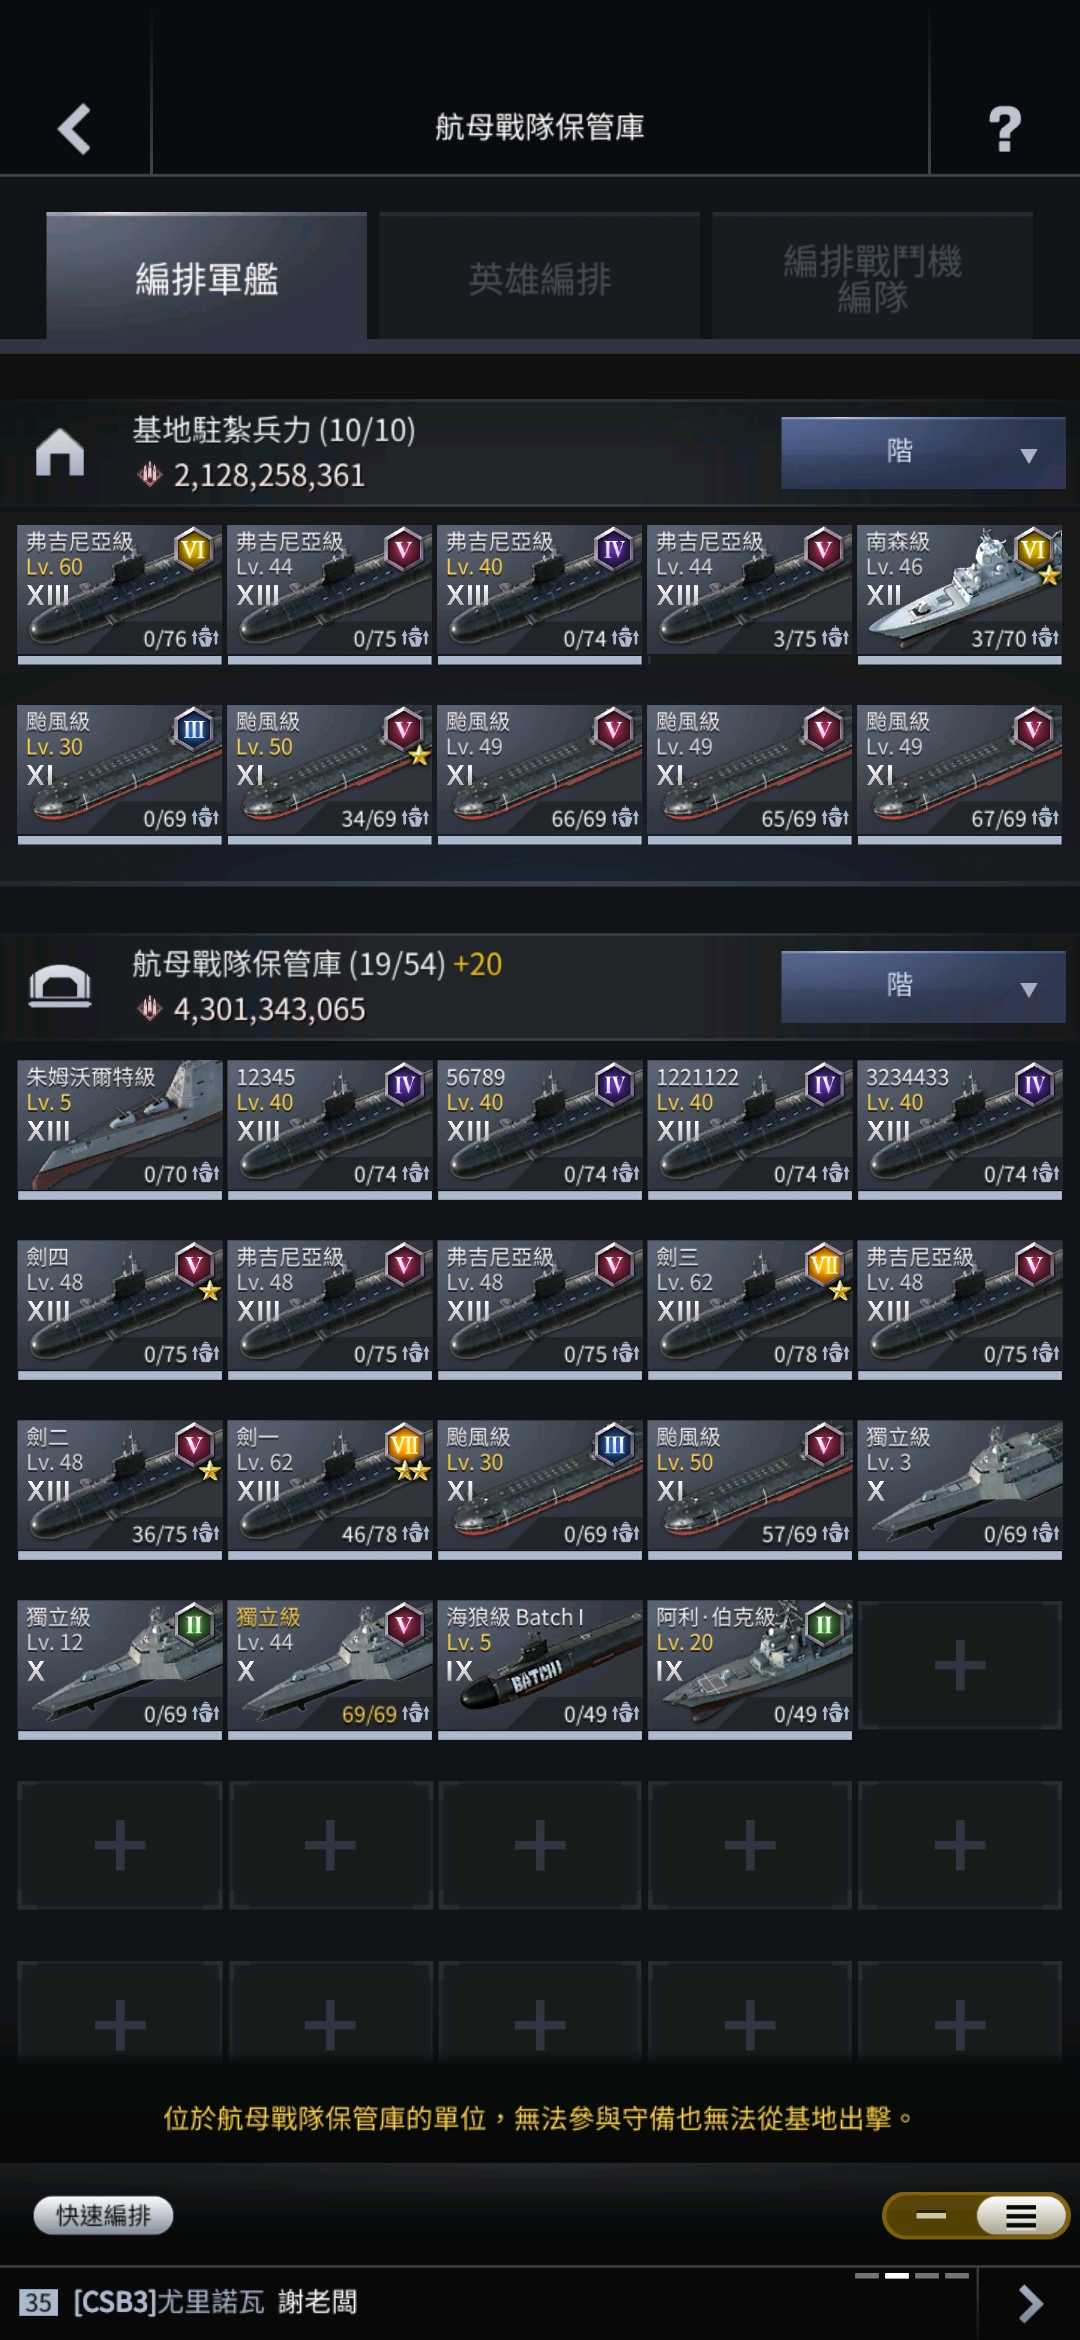Expand the base garrison 階 sort dropdown
The height and width of the screenshot is (2340, 1080).
tap(923, 453)
